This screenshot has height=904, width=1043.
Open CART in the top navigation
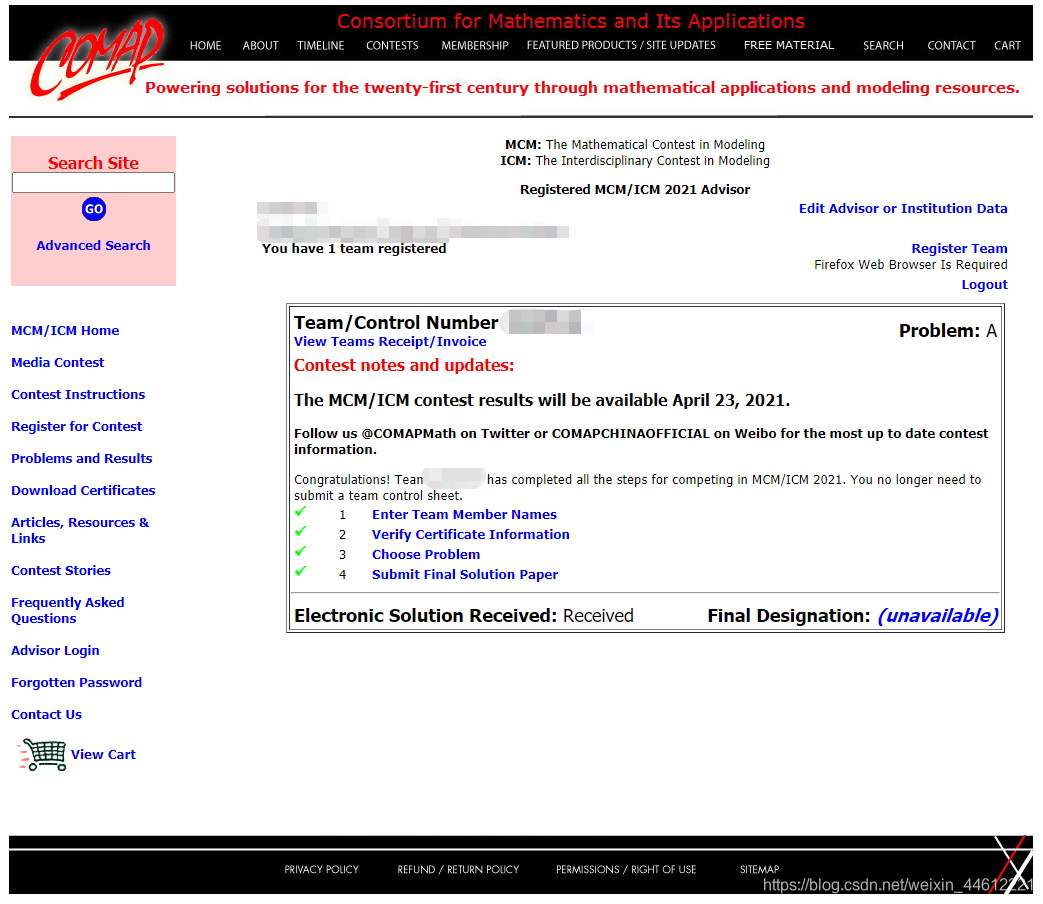(1007, 45)
